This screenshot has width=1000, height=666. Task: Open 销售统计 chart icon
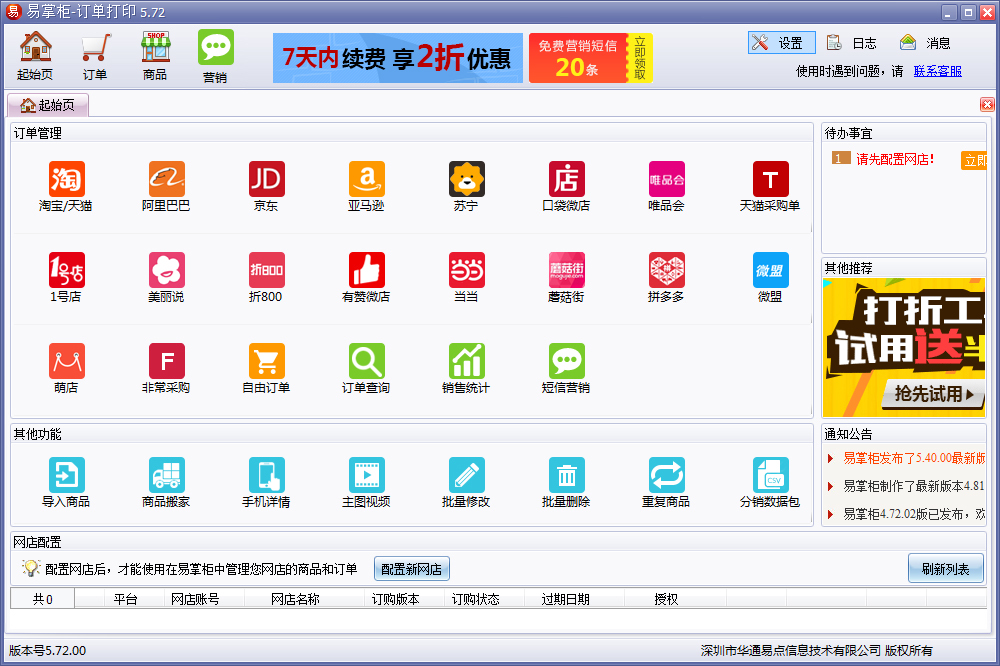coord(467,368)
